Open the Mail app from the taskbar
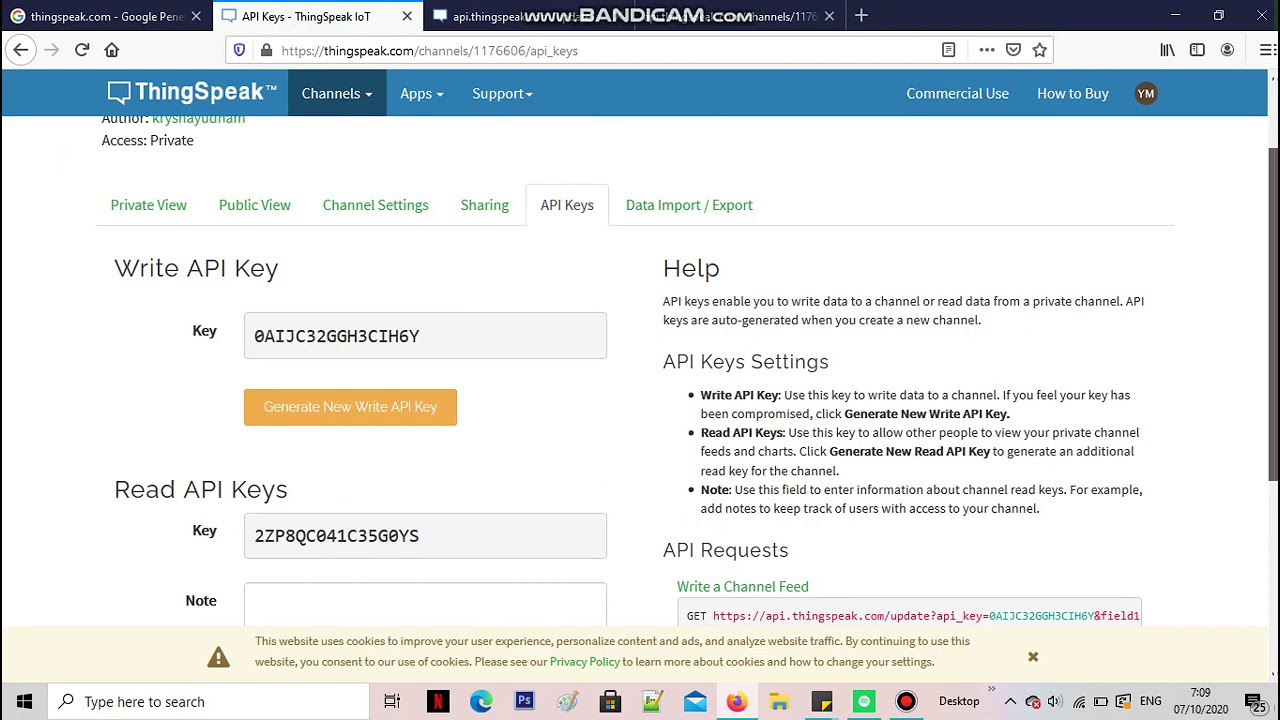1280x720 pixels. click(695, 702)
